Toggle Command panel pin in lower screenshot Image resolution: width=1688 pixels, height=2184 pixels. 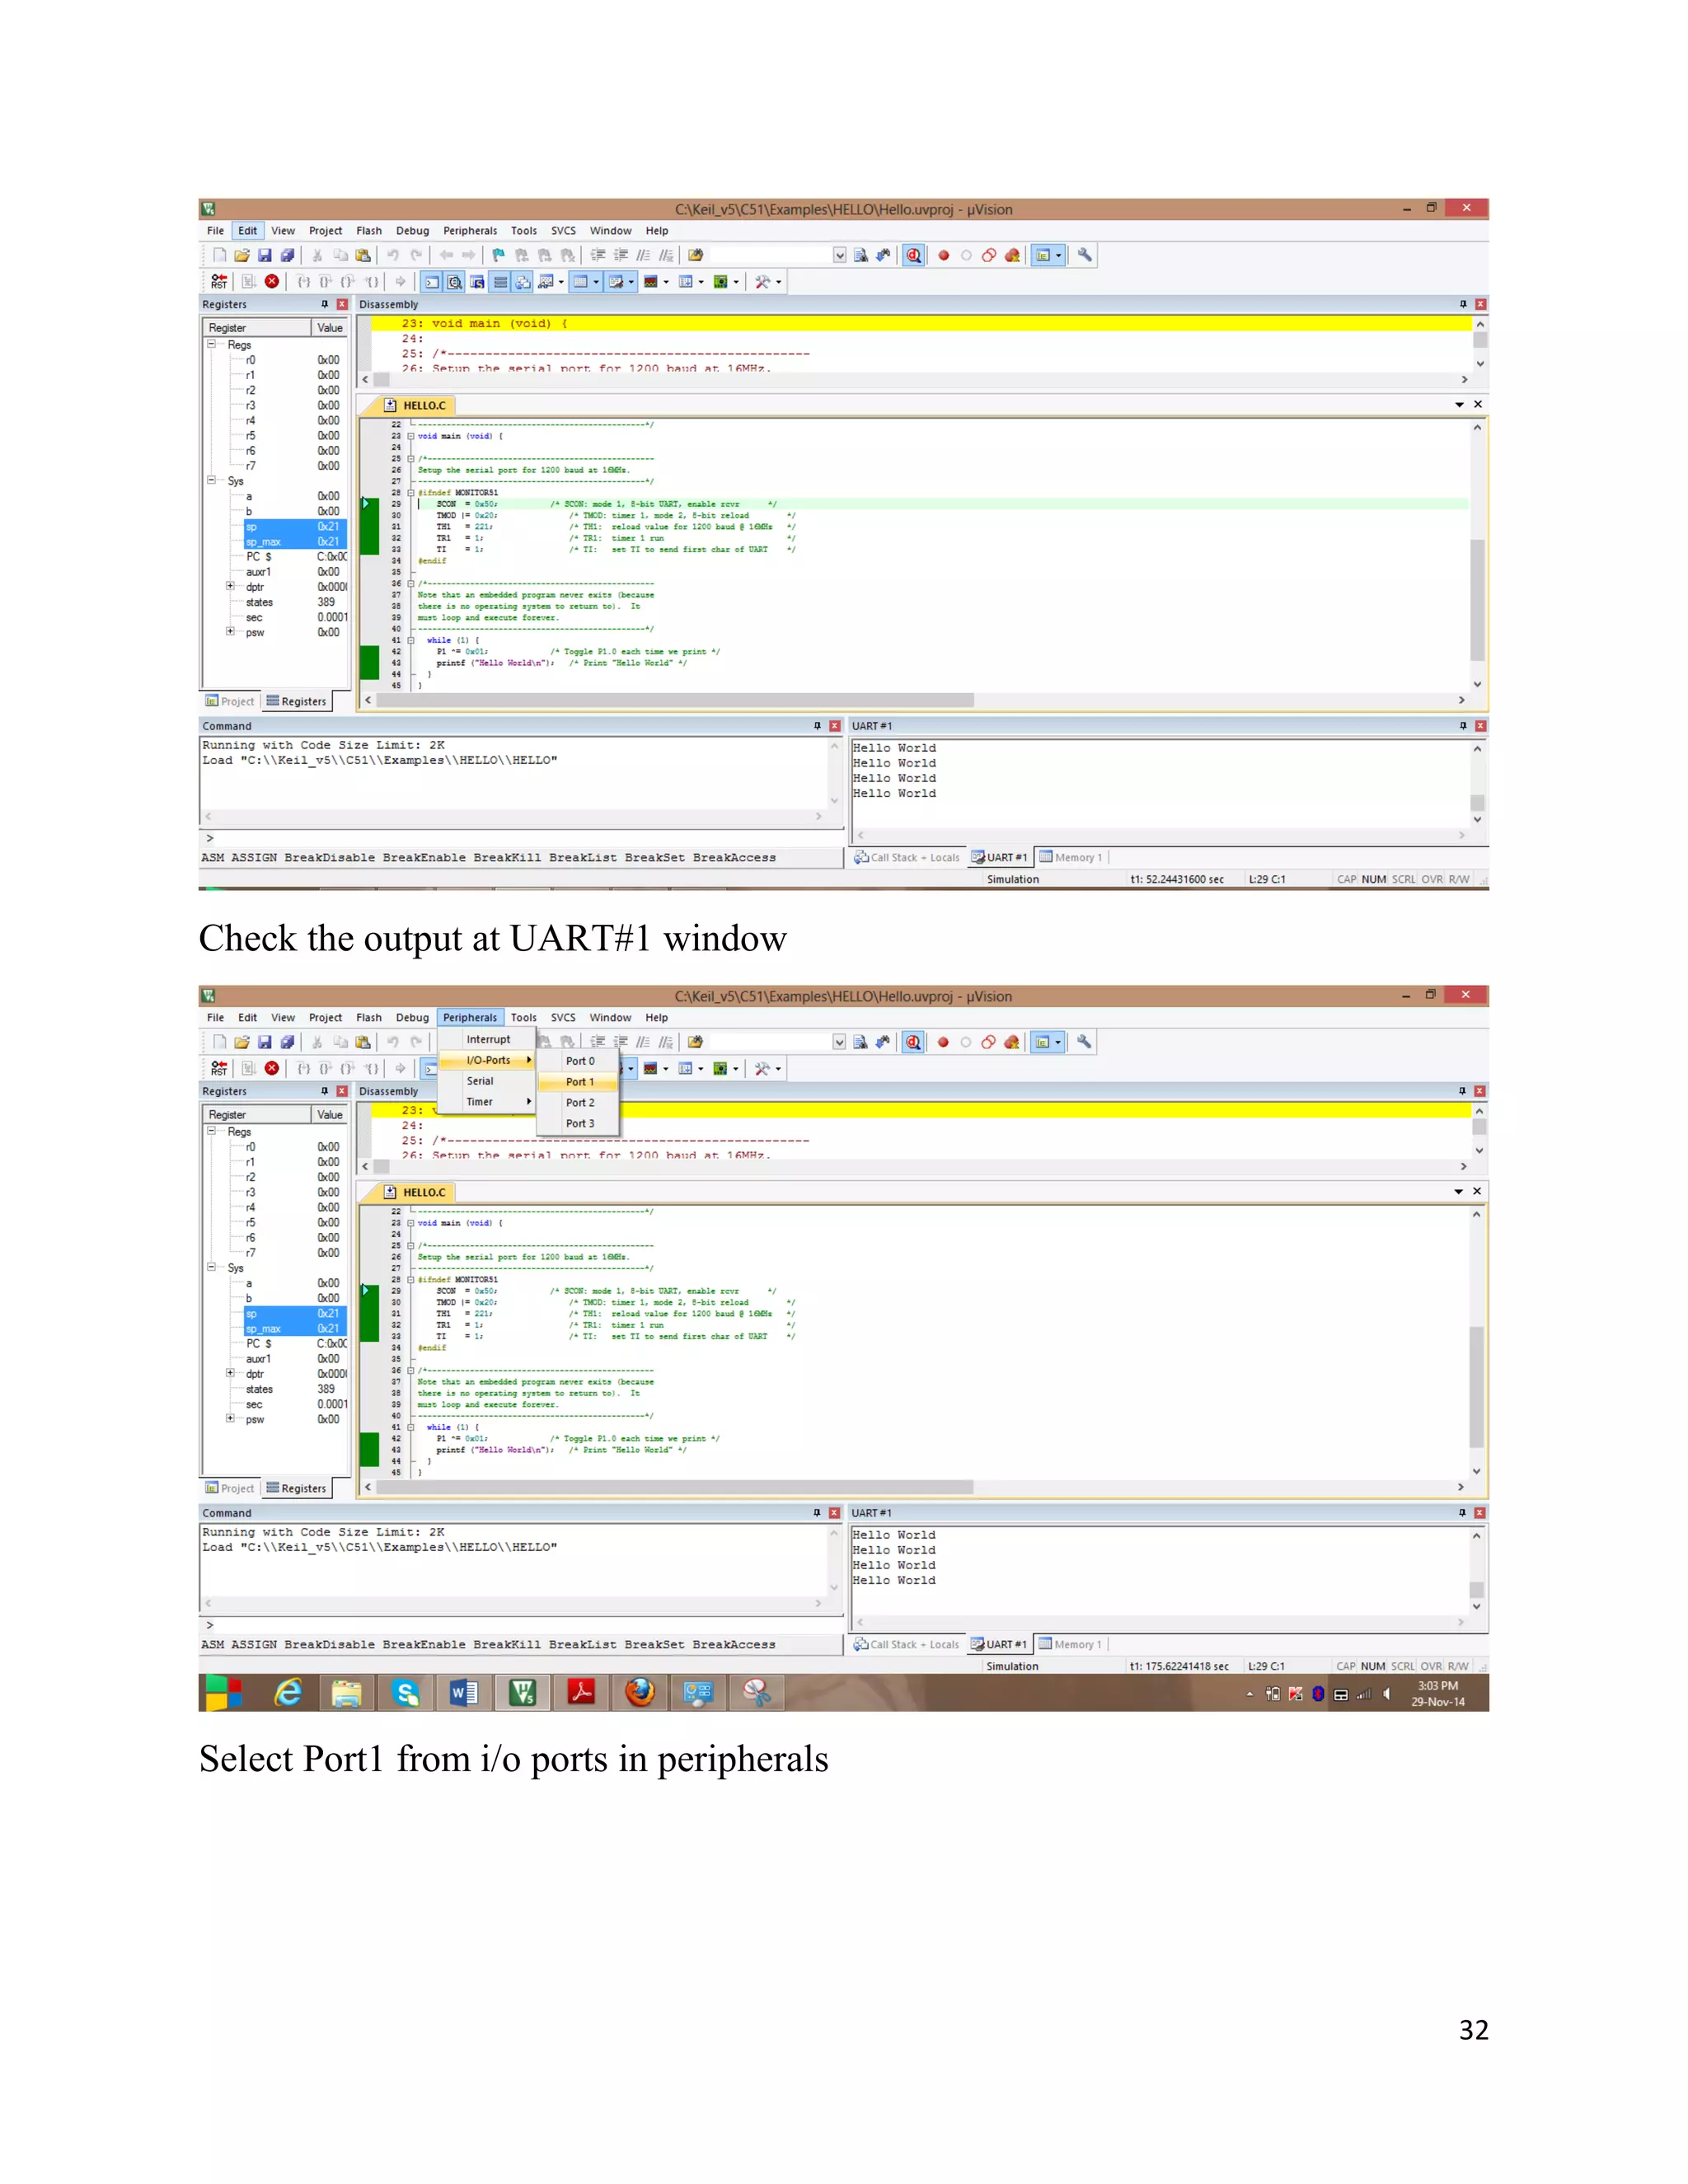pyautogui.click(x=817, y=1513)
